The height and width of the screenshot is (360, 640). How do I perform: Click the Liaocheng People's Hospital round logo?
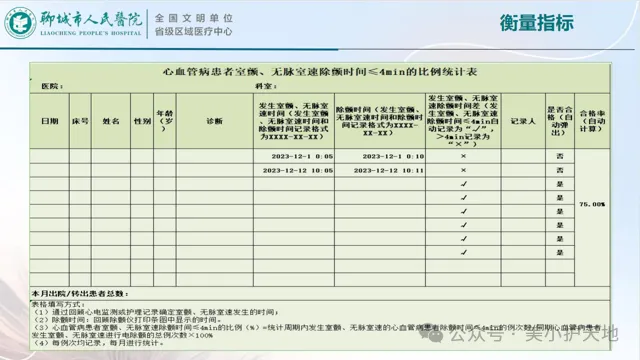pos(20,23)
